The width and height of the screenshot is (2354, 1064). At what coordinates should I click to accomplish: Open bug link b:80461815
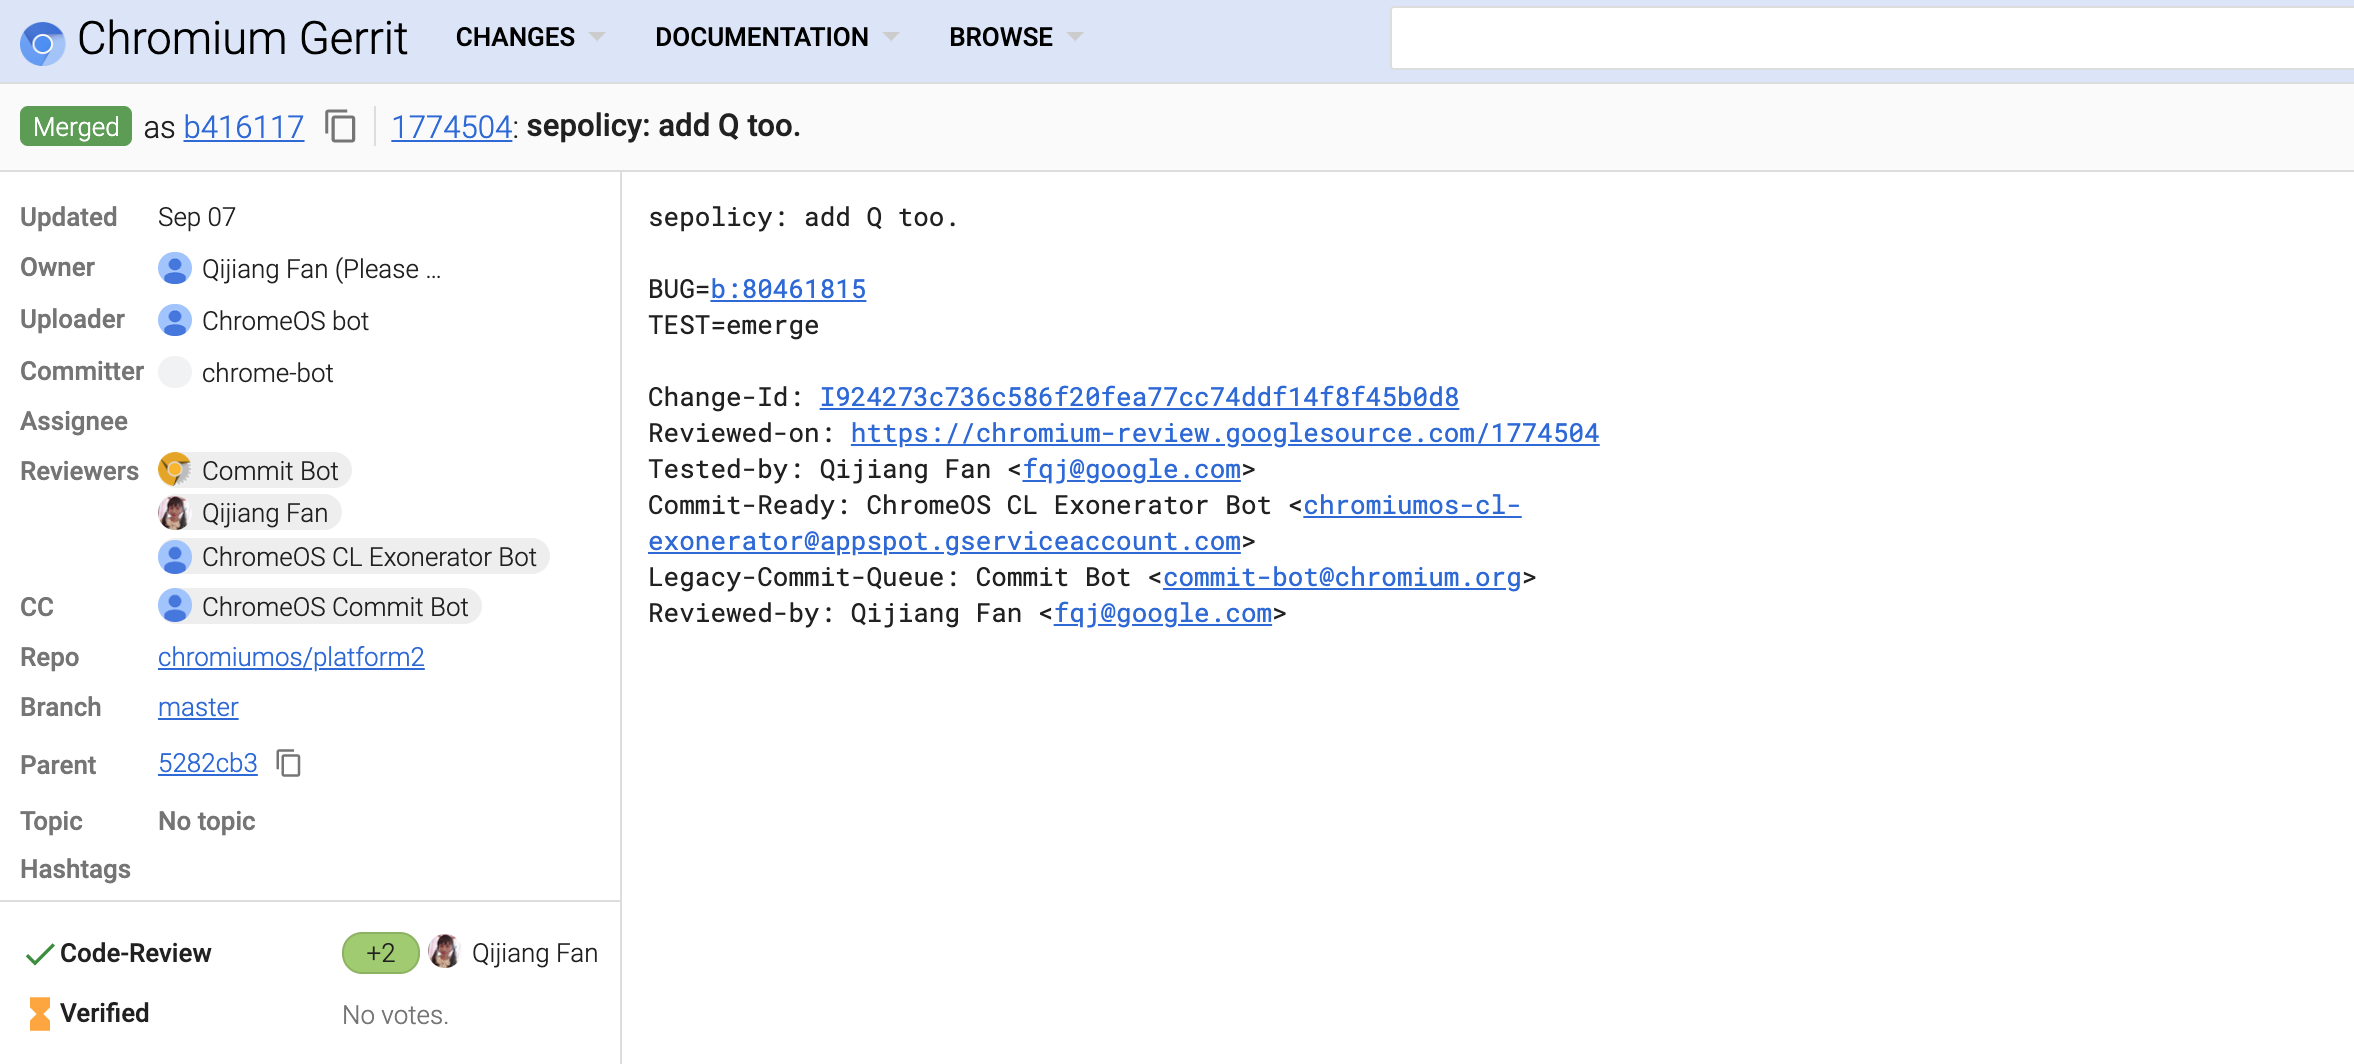click(x=788, y=289)
